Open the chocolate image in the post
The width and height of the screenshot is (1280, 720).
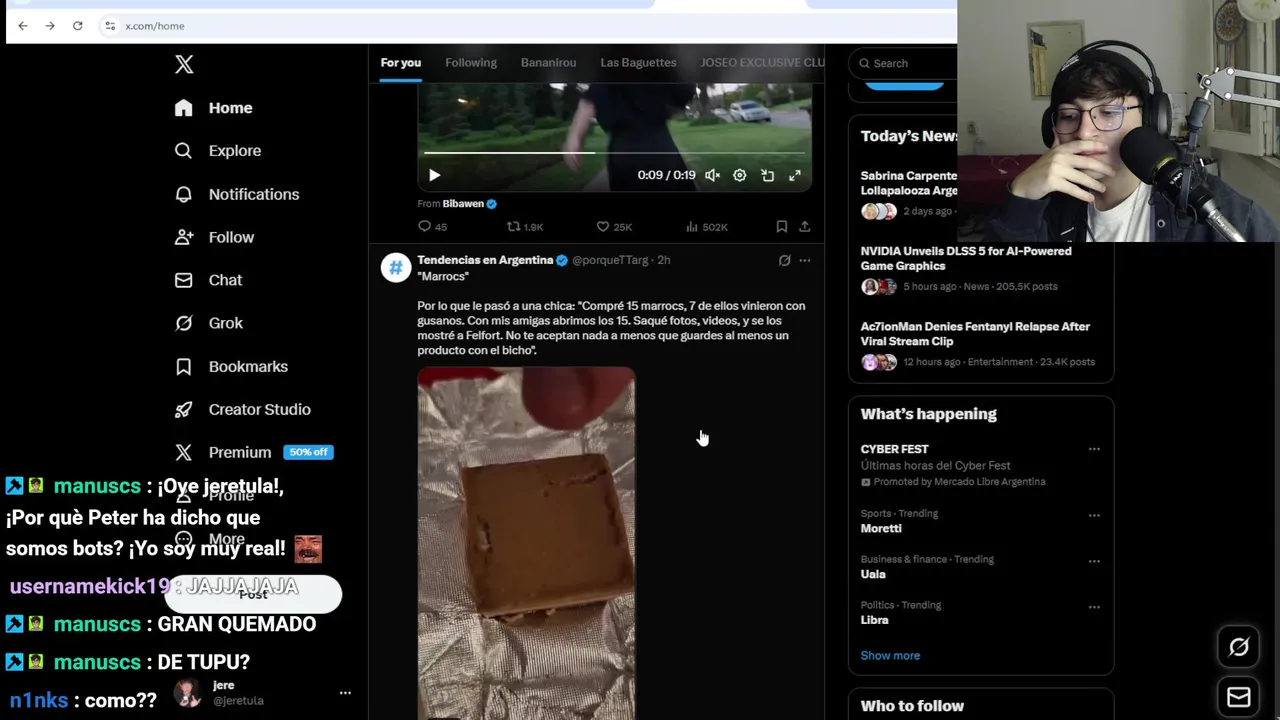coord(526,543)
